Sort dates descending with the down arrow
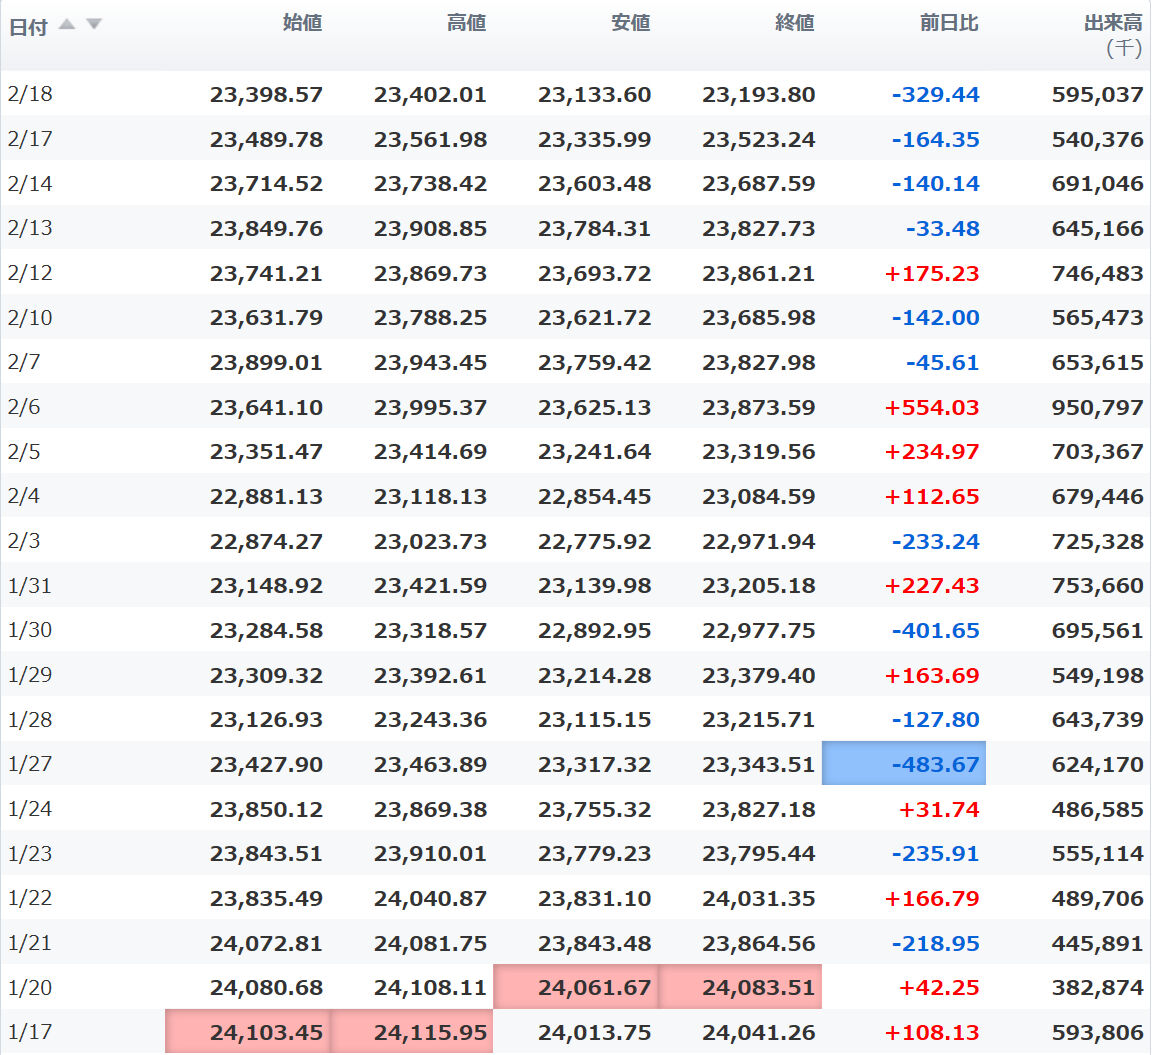Viewport: 1153px width, 1055px height. click(94, 24)
